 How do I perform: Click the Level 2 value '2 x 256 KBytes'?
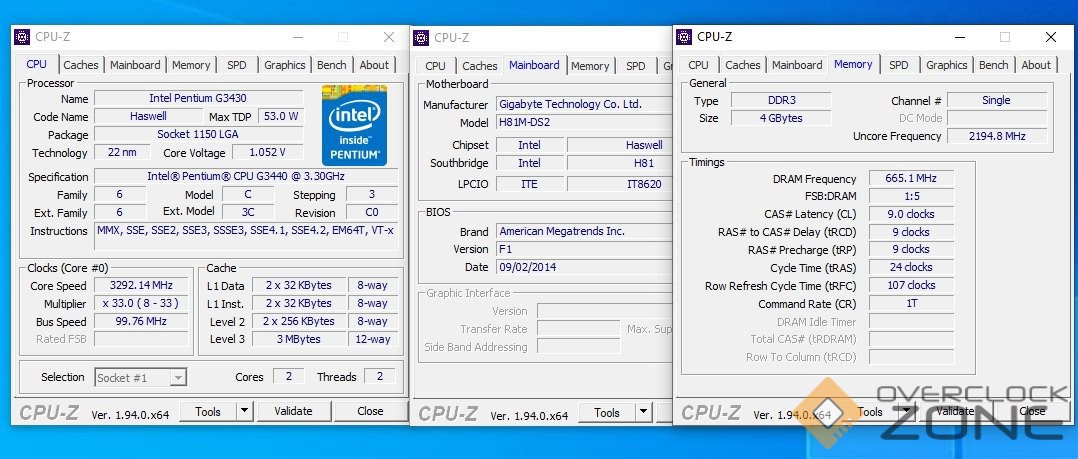(x=298, y=322)
